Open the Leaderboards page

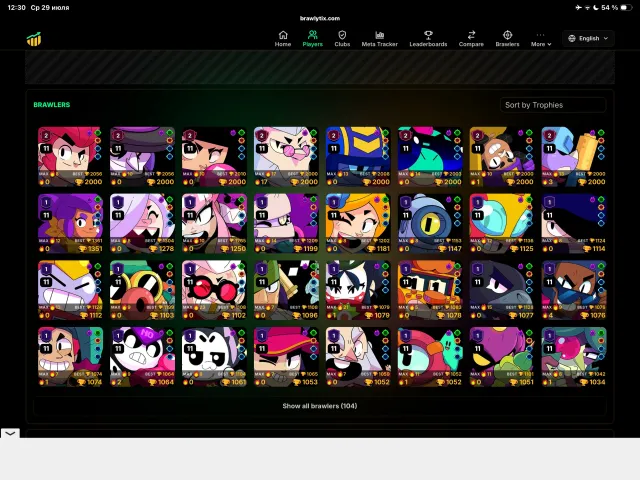click(428, 39)
